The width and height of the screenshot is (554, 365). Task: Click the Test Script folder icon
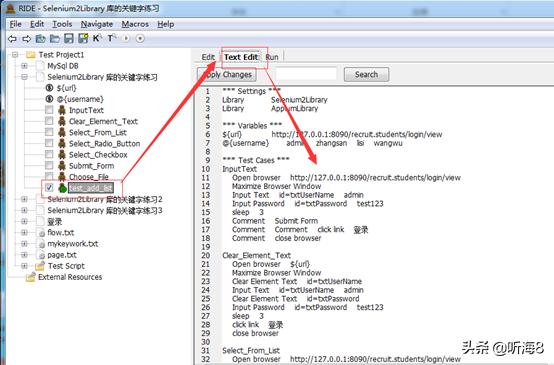click(40, 266)
